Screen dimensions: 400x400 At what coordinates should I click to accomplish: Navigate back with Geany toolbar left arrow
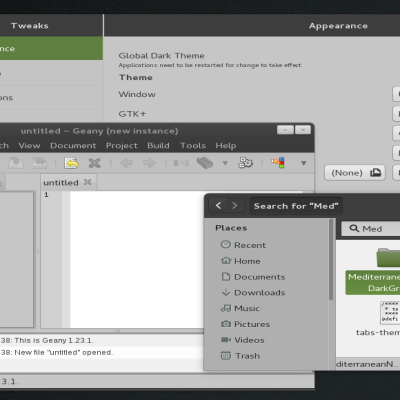pos(126,163)
